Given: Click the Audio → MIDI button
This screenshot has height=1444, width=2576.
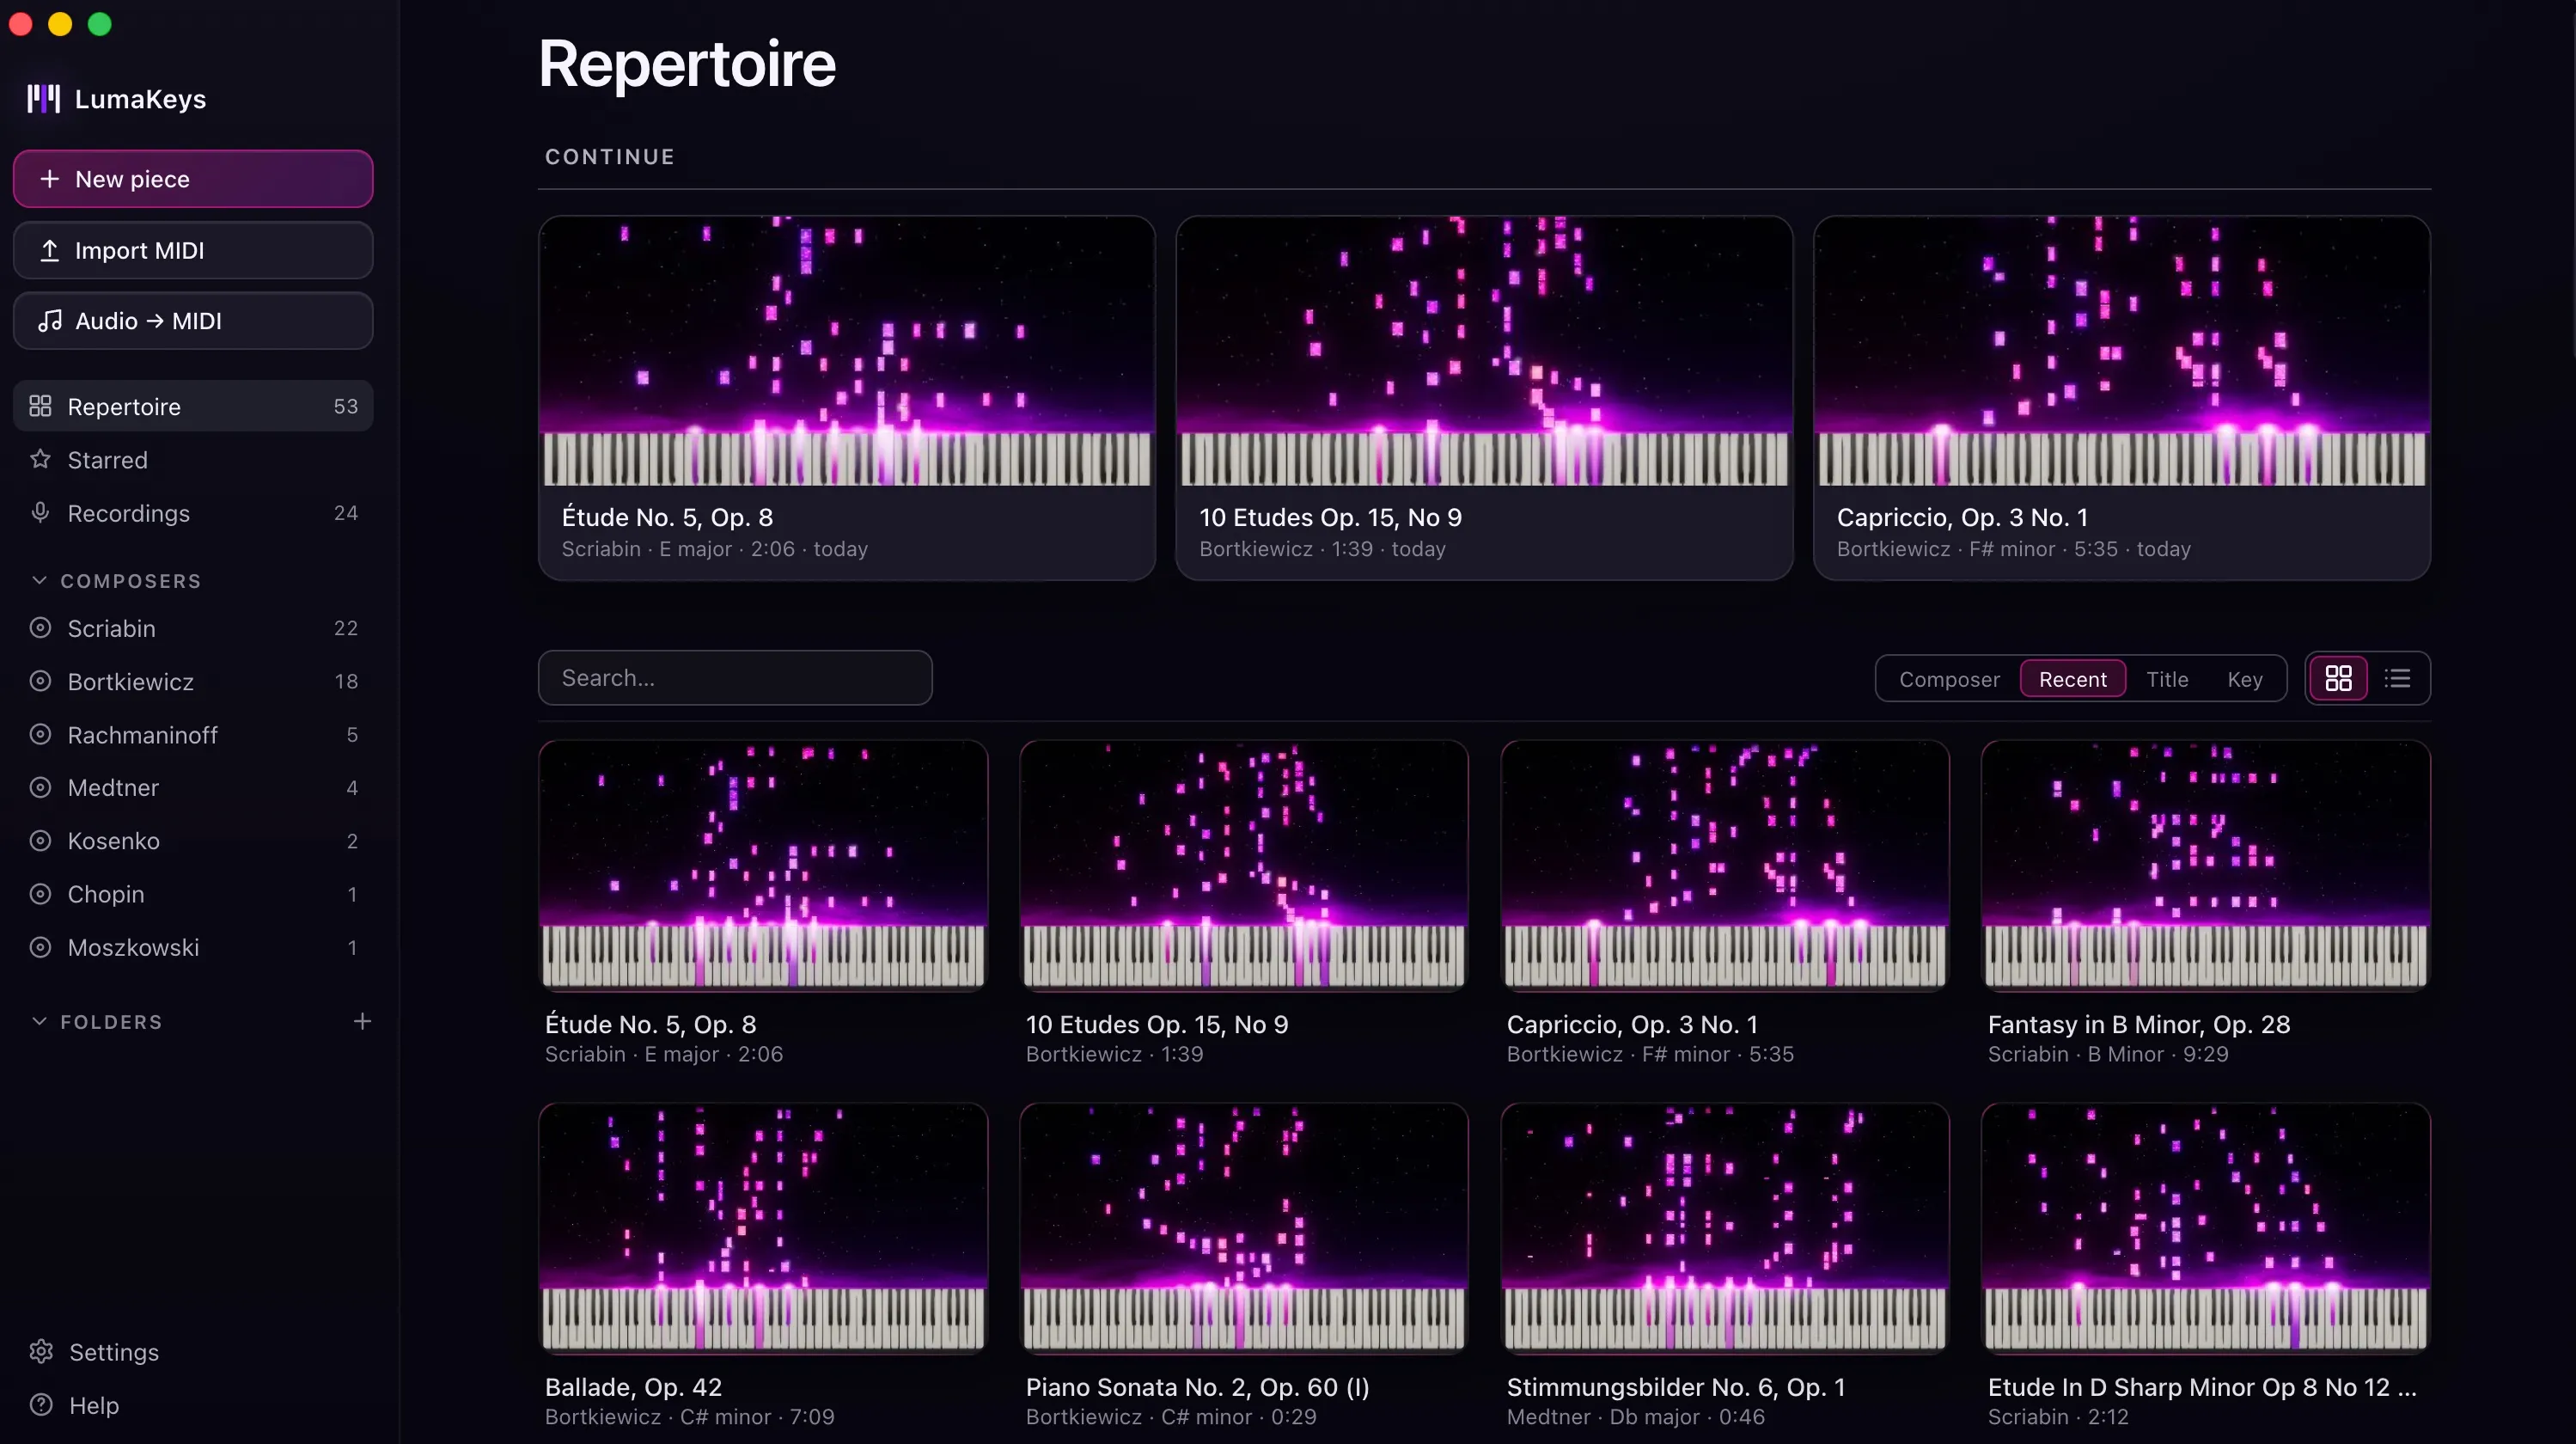Looking at the screenshot, I should coord(193,321).
